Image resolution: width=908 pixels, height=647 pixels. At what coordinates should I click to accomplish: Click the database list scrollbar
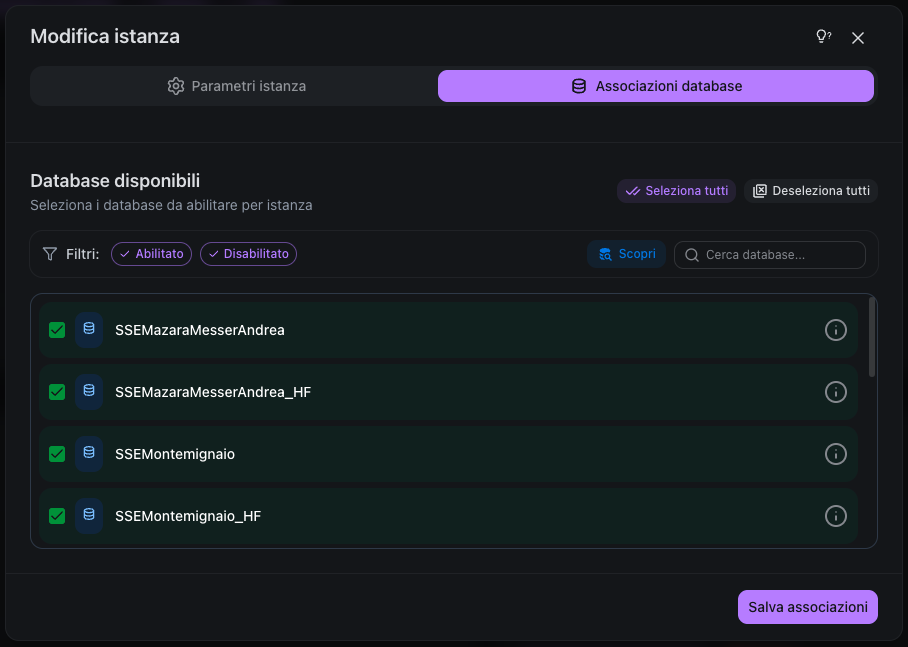[x=872, y=338]
